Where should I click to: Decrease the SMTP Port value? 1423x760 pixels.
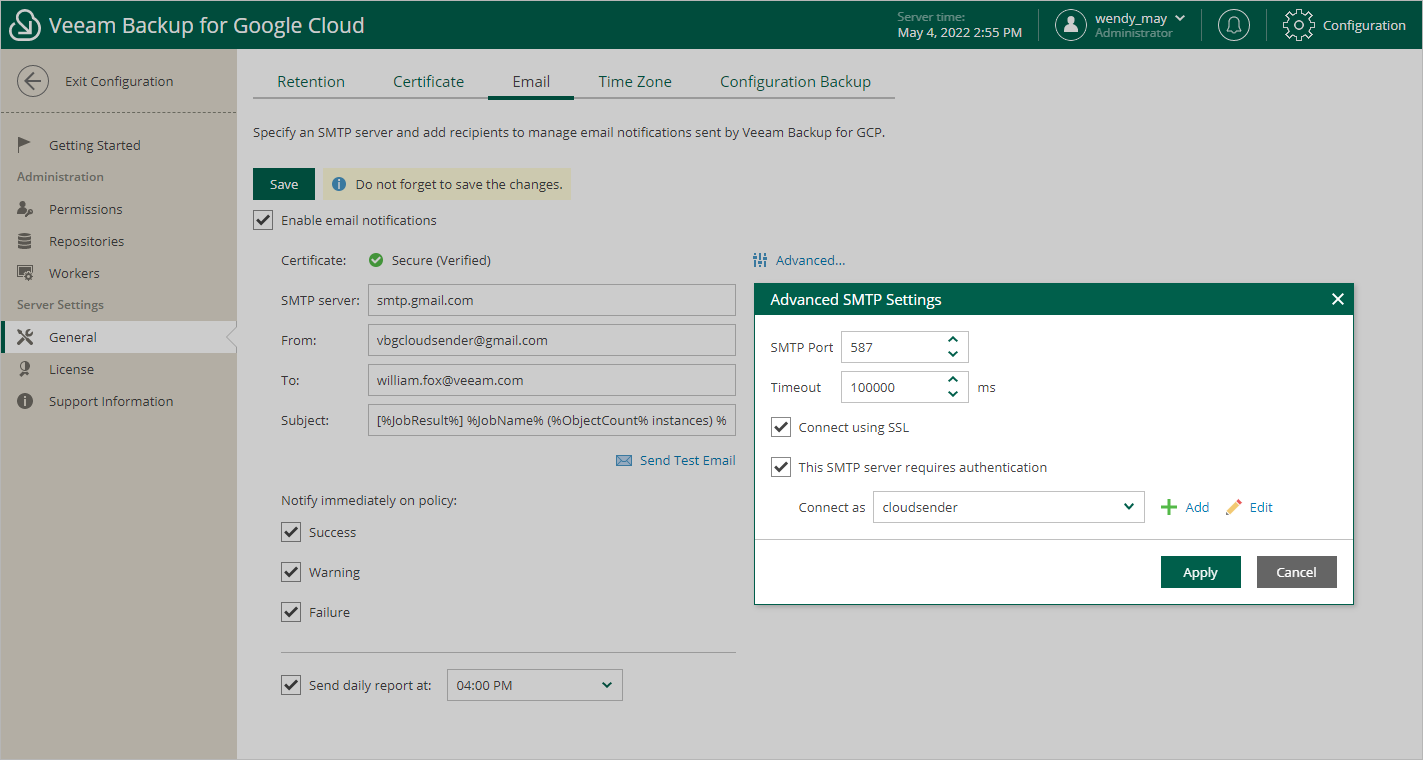click(953, 354)
